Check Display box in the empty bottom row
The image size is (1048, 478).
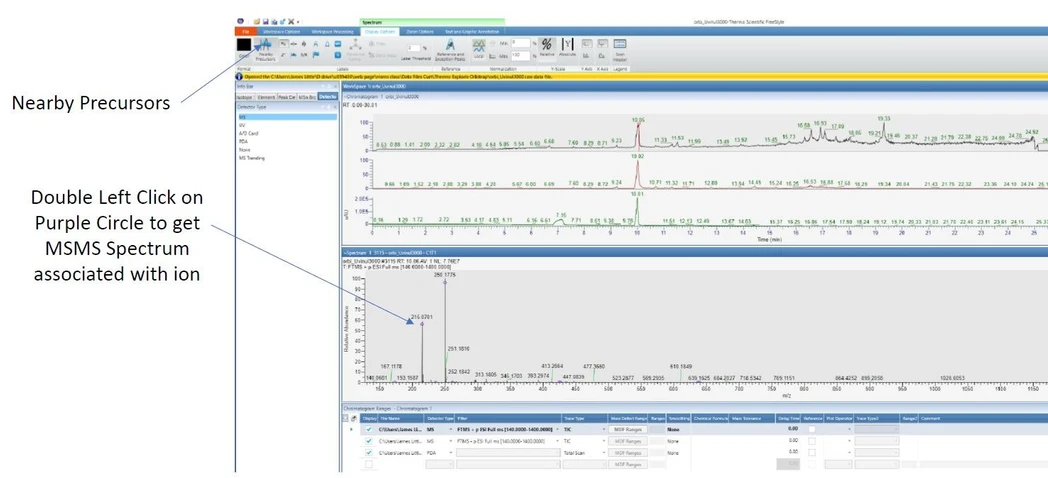(369, 464)
